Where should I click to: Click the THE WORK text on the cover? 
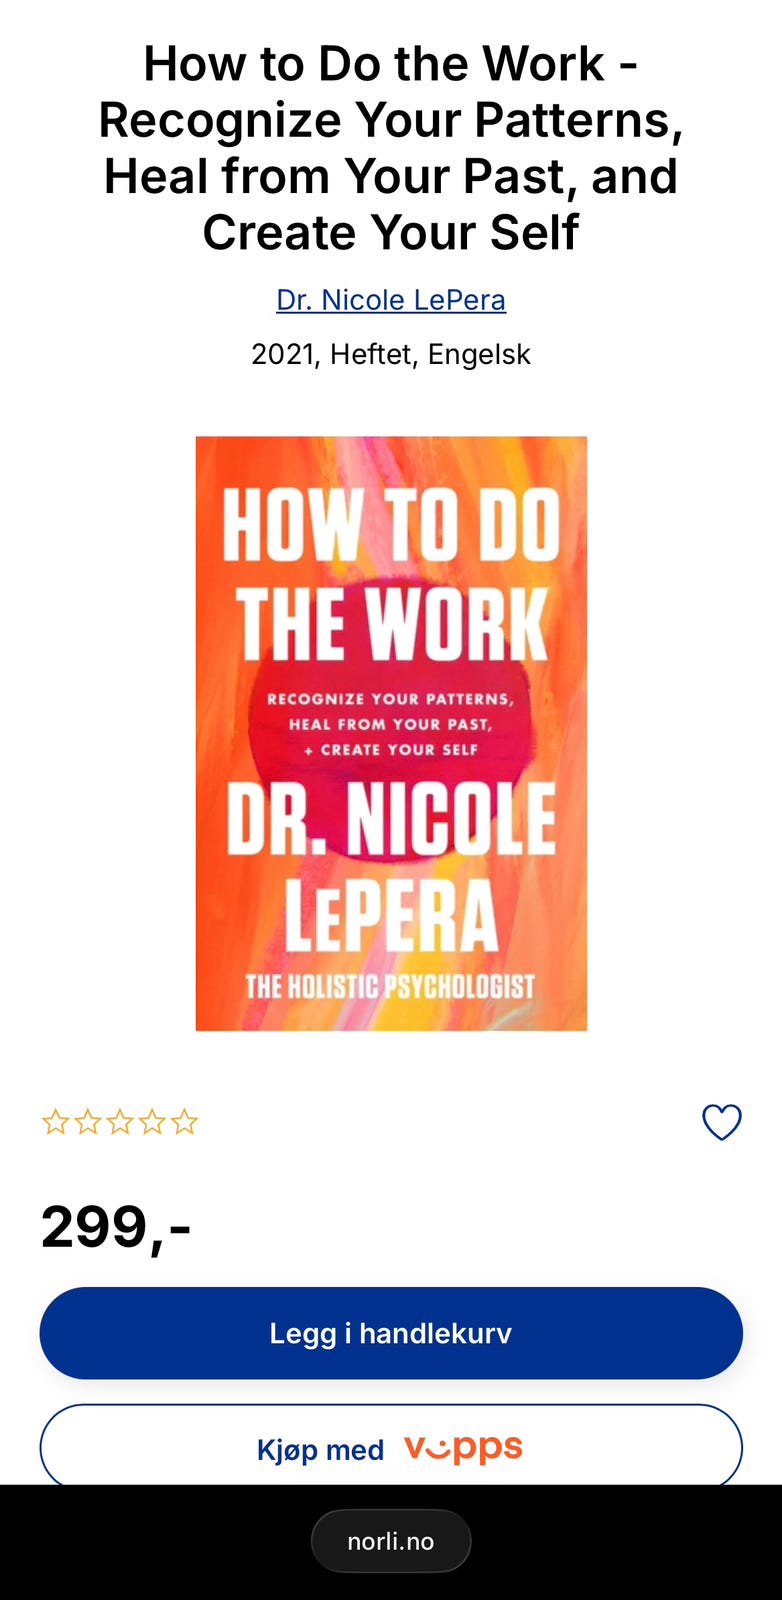[391, 624]
